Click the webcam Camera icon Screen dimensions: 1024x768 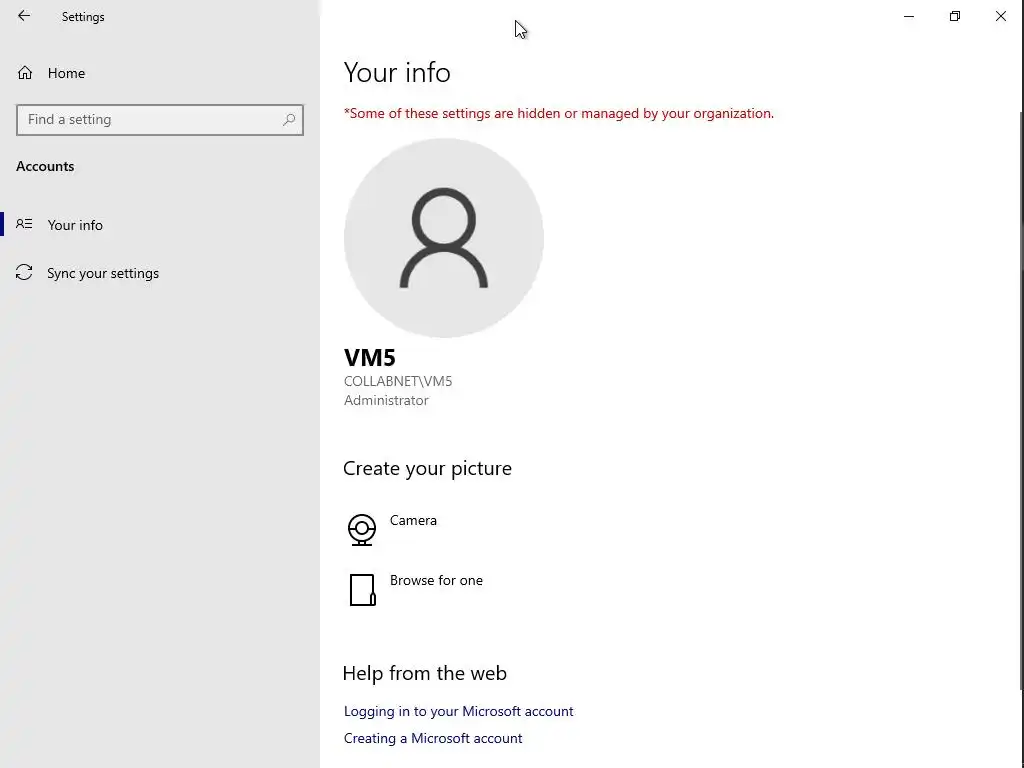tap(362, 530)
